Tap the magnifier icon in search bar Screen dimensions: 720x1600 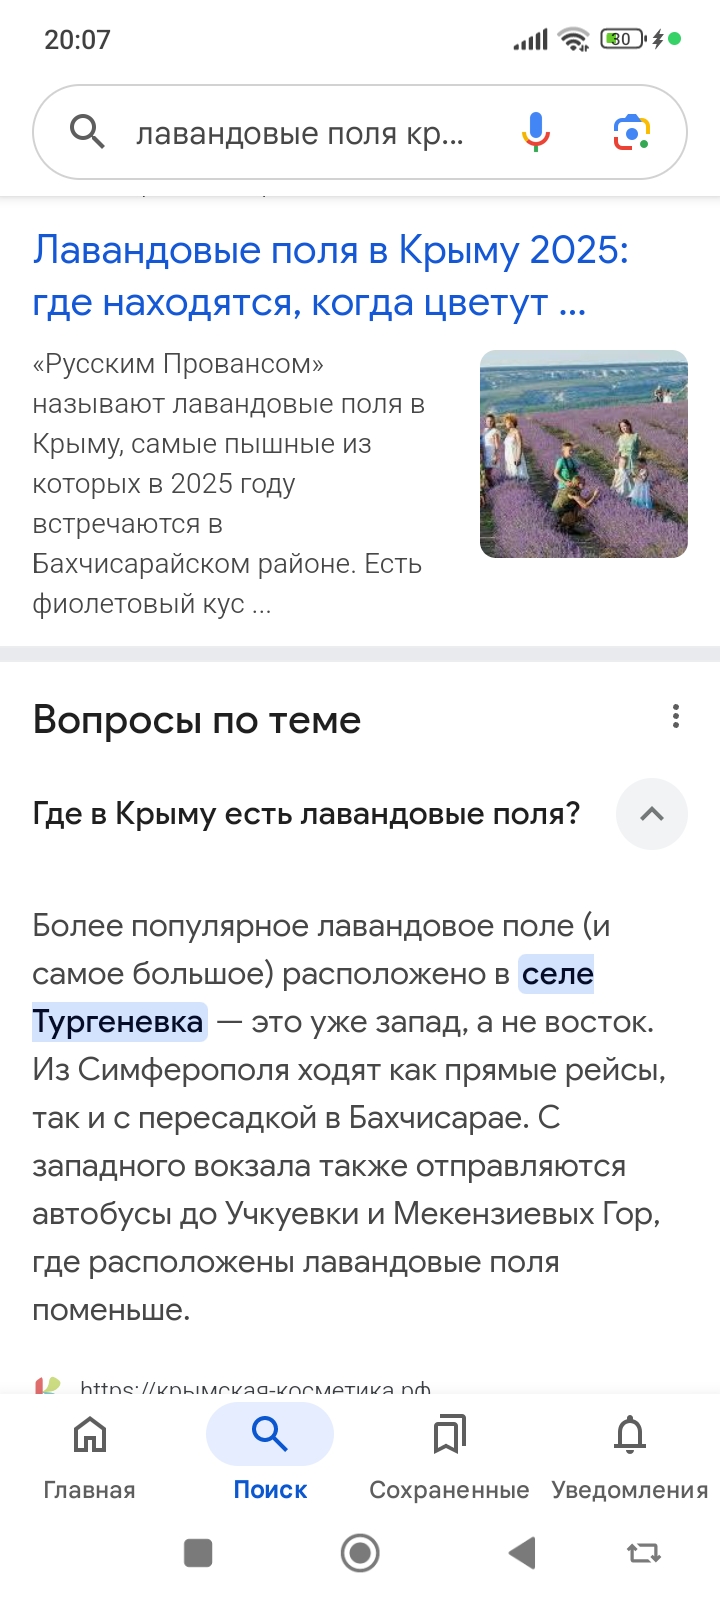(x=87, y=132)
